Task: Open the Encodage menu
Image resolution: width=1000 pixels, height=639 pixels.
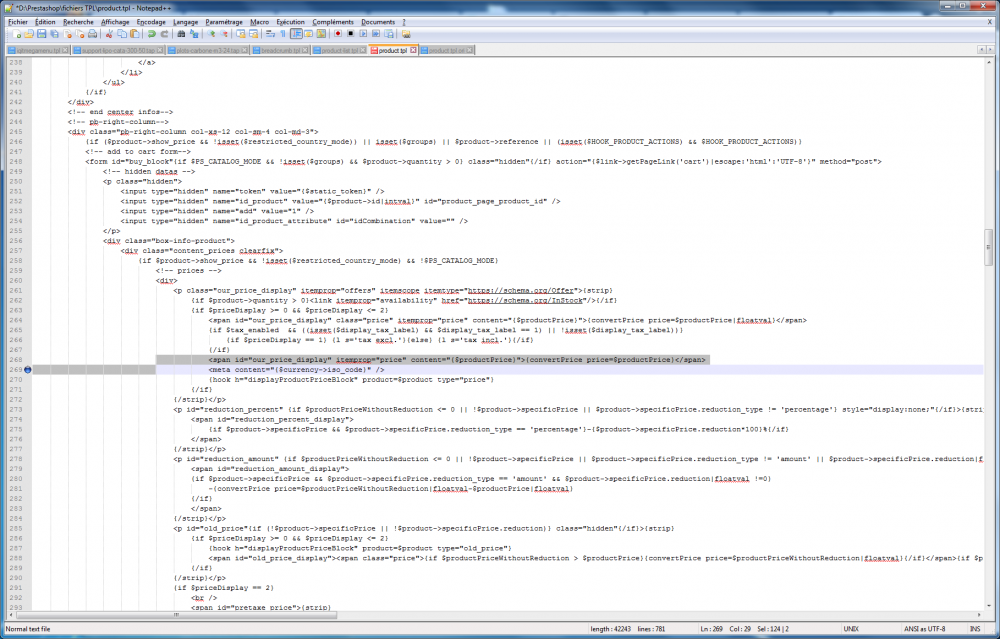Action: [151, 21]
